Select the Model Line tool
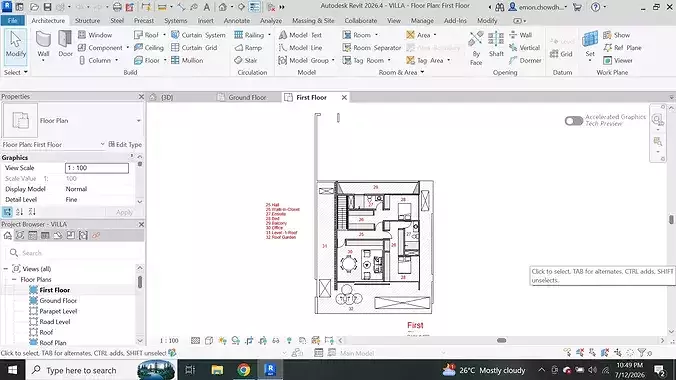Viewport: 676px width, 380px height. tap(300, 47)
